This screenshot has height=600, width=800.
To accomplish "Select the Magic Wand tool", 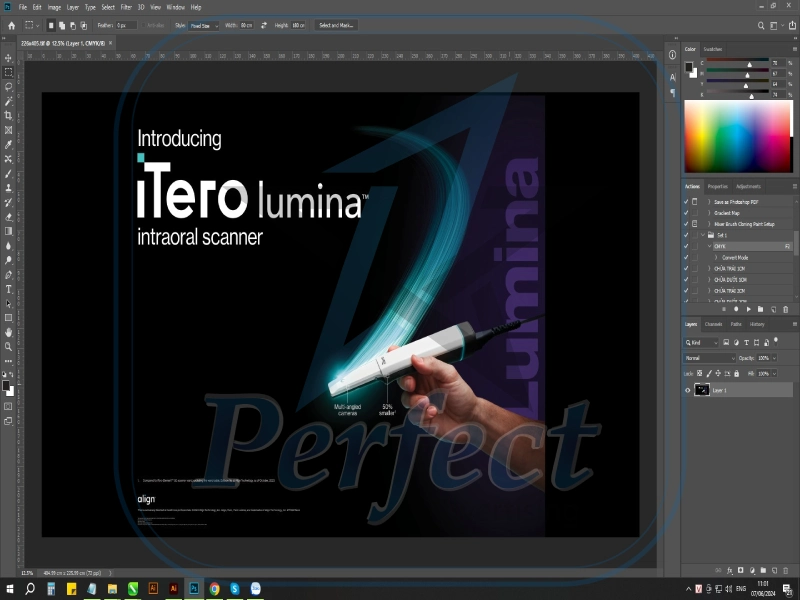I will 9,101.
